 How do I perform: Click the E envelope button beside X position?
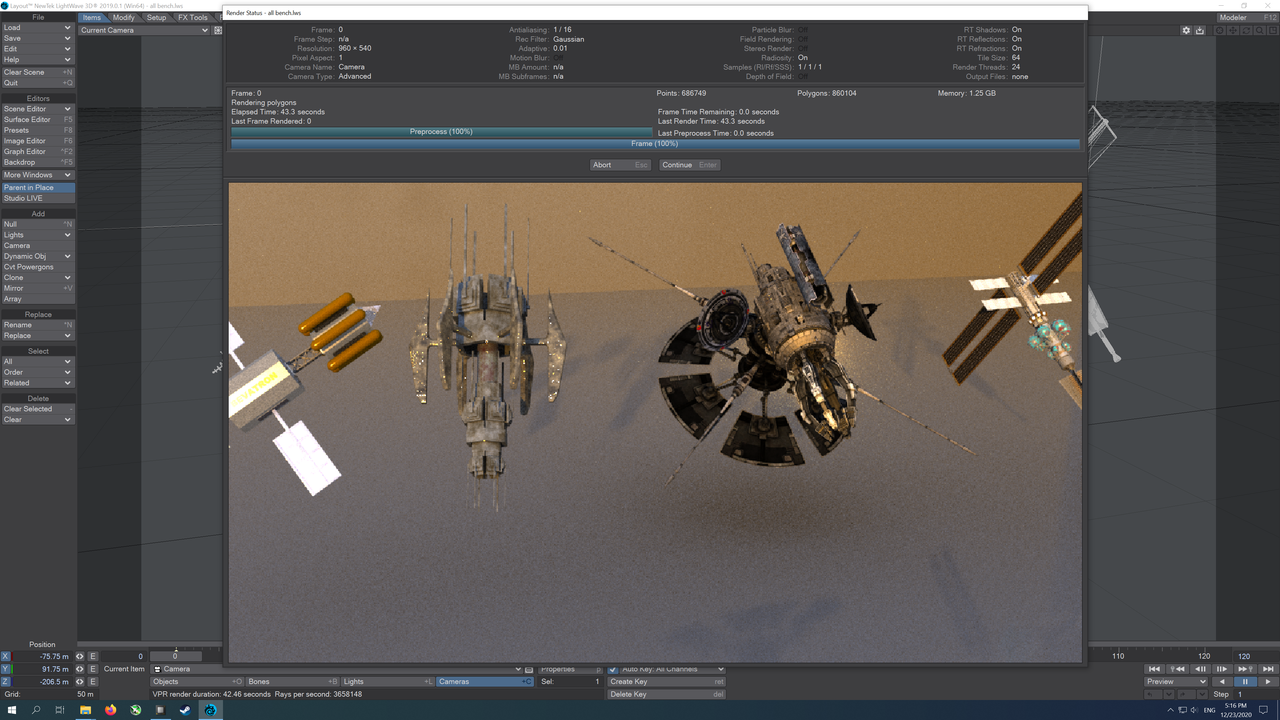92,655
